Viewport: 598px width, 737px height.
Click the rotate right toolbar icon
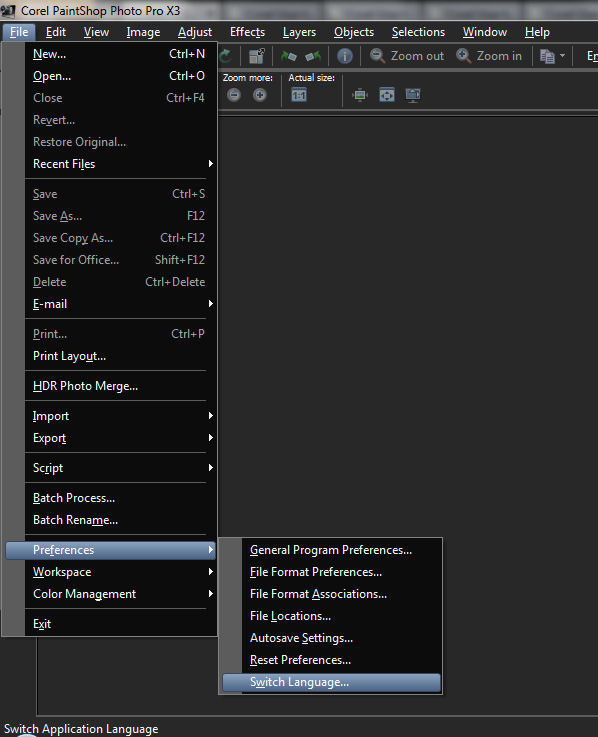click(x=313, y=56)
